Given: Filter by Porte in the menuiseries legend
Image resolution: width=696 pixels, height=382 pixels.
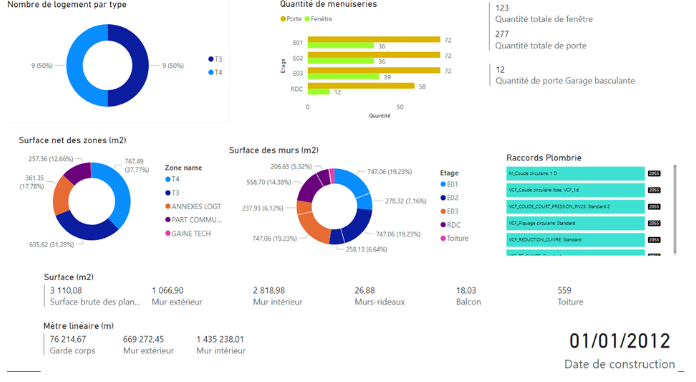Looking at the screenshot, I should (x=291, y=19).
